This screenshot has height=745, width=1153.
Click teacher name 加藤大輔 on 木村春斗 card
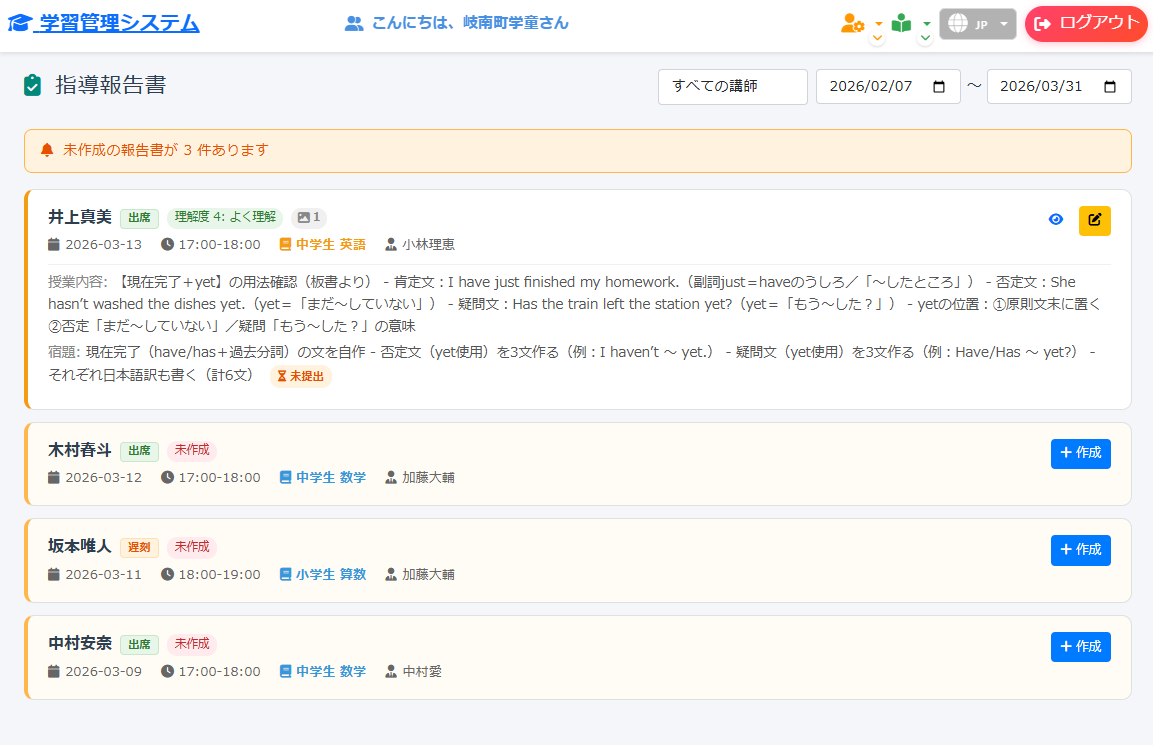coord(428,477)
